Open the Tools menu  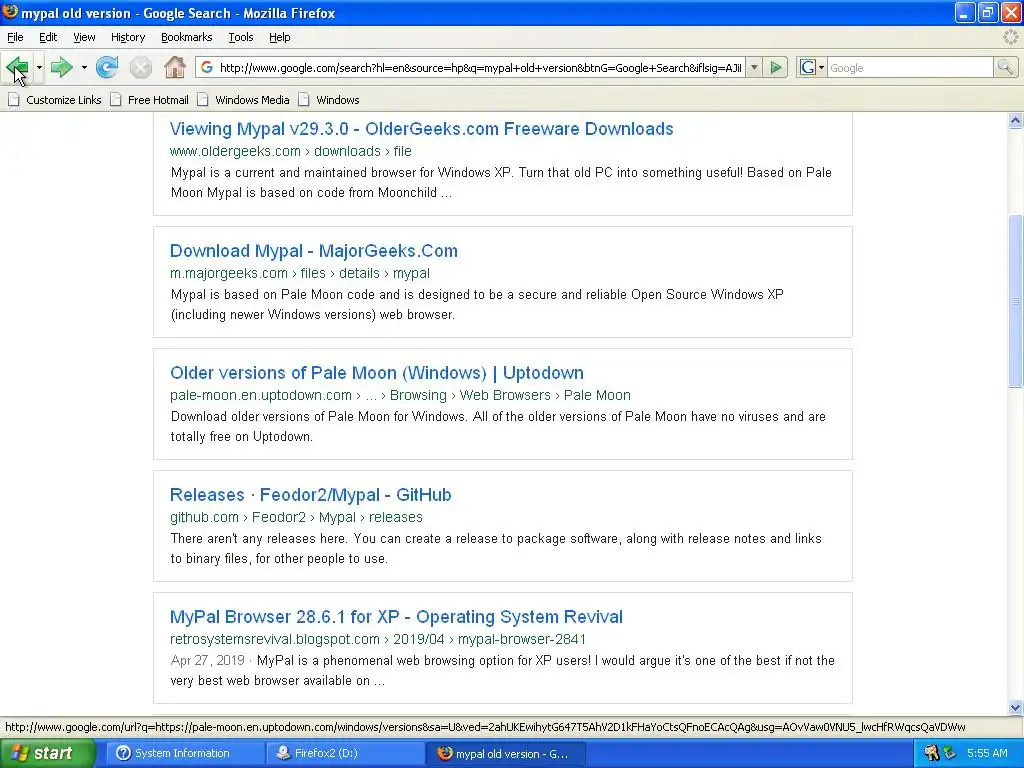click(241, 37)
